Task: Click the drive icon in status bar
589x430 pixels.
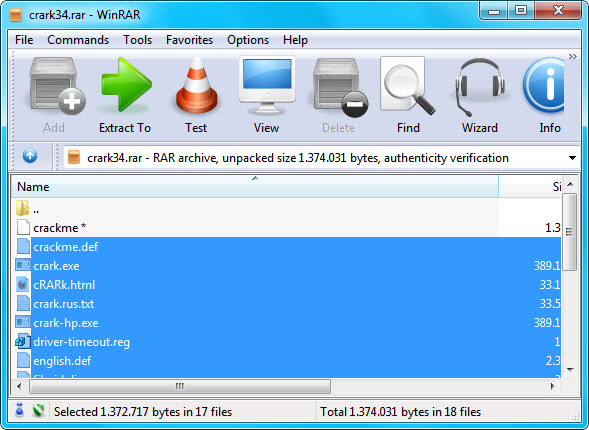Action: (x=19, y=410)
